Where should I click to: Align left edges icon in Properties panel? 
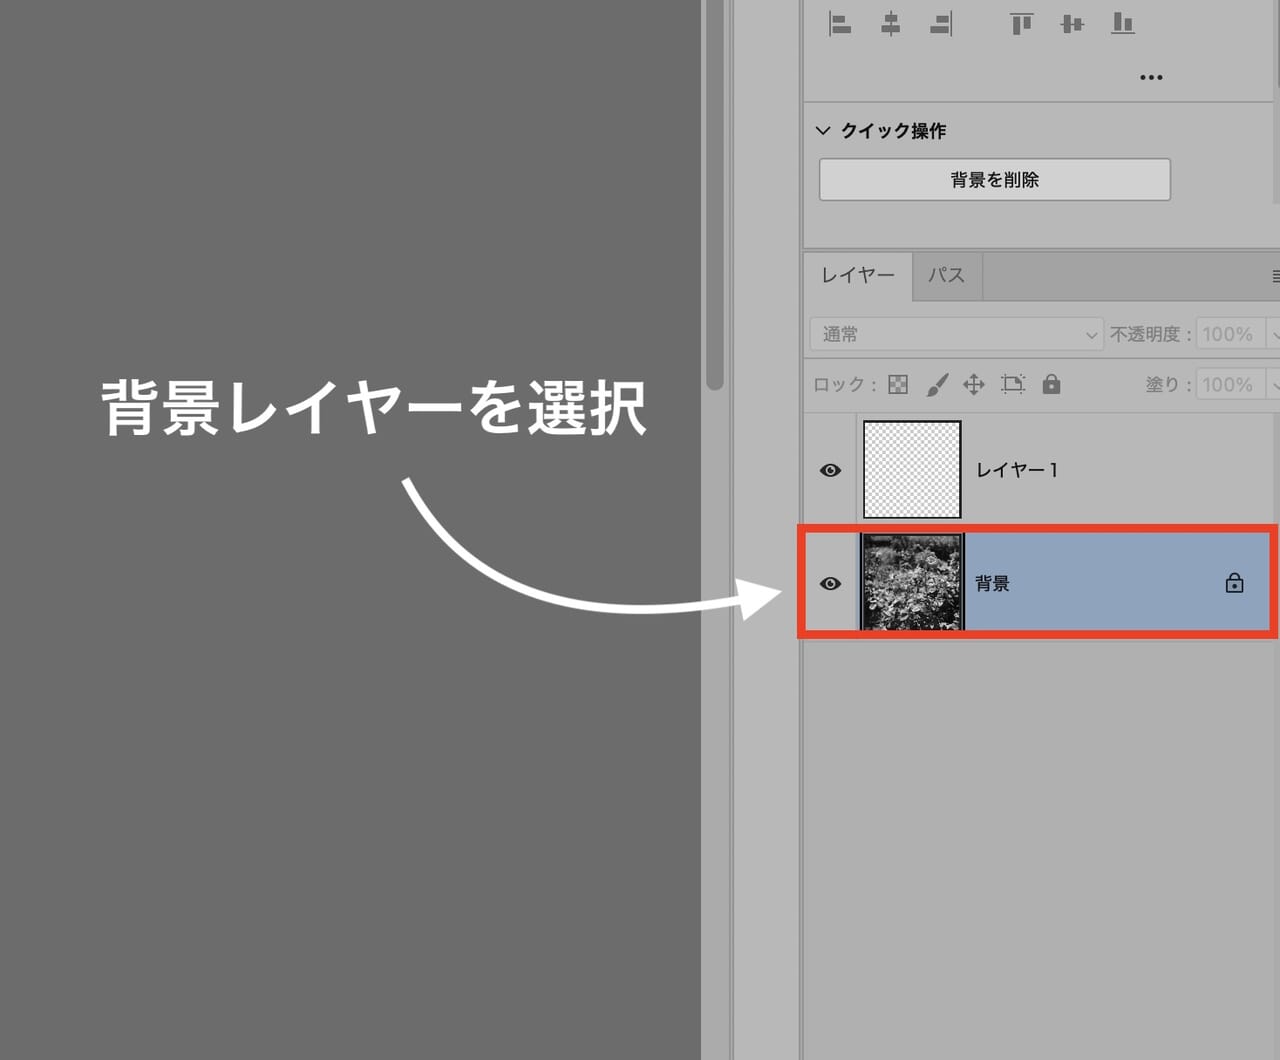pyautogui.click(x=840, y=23)
